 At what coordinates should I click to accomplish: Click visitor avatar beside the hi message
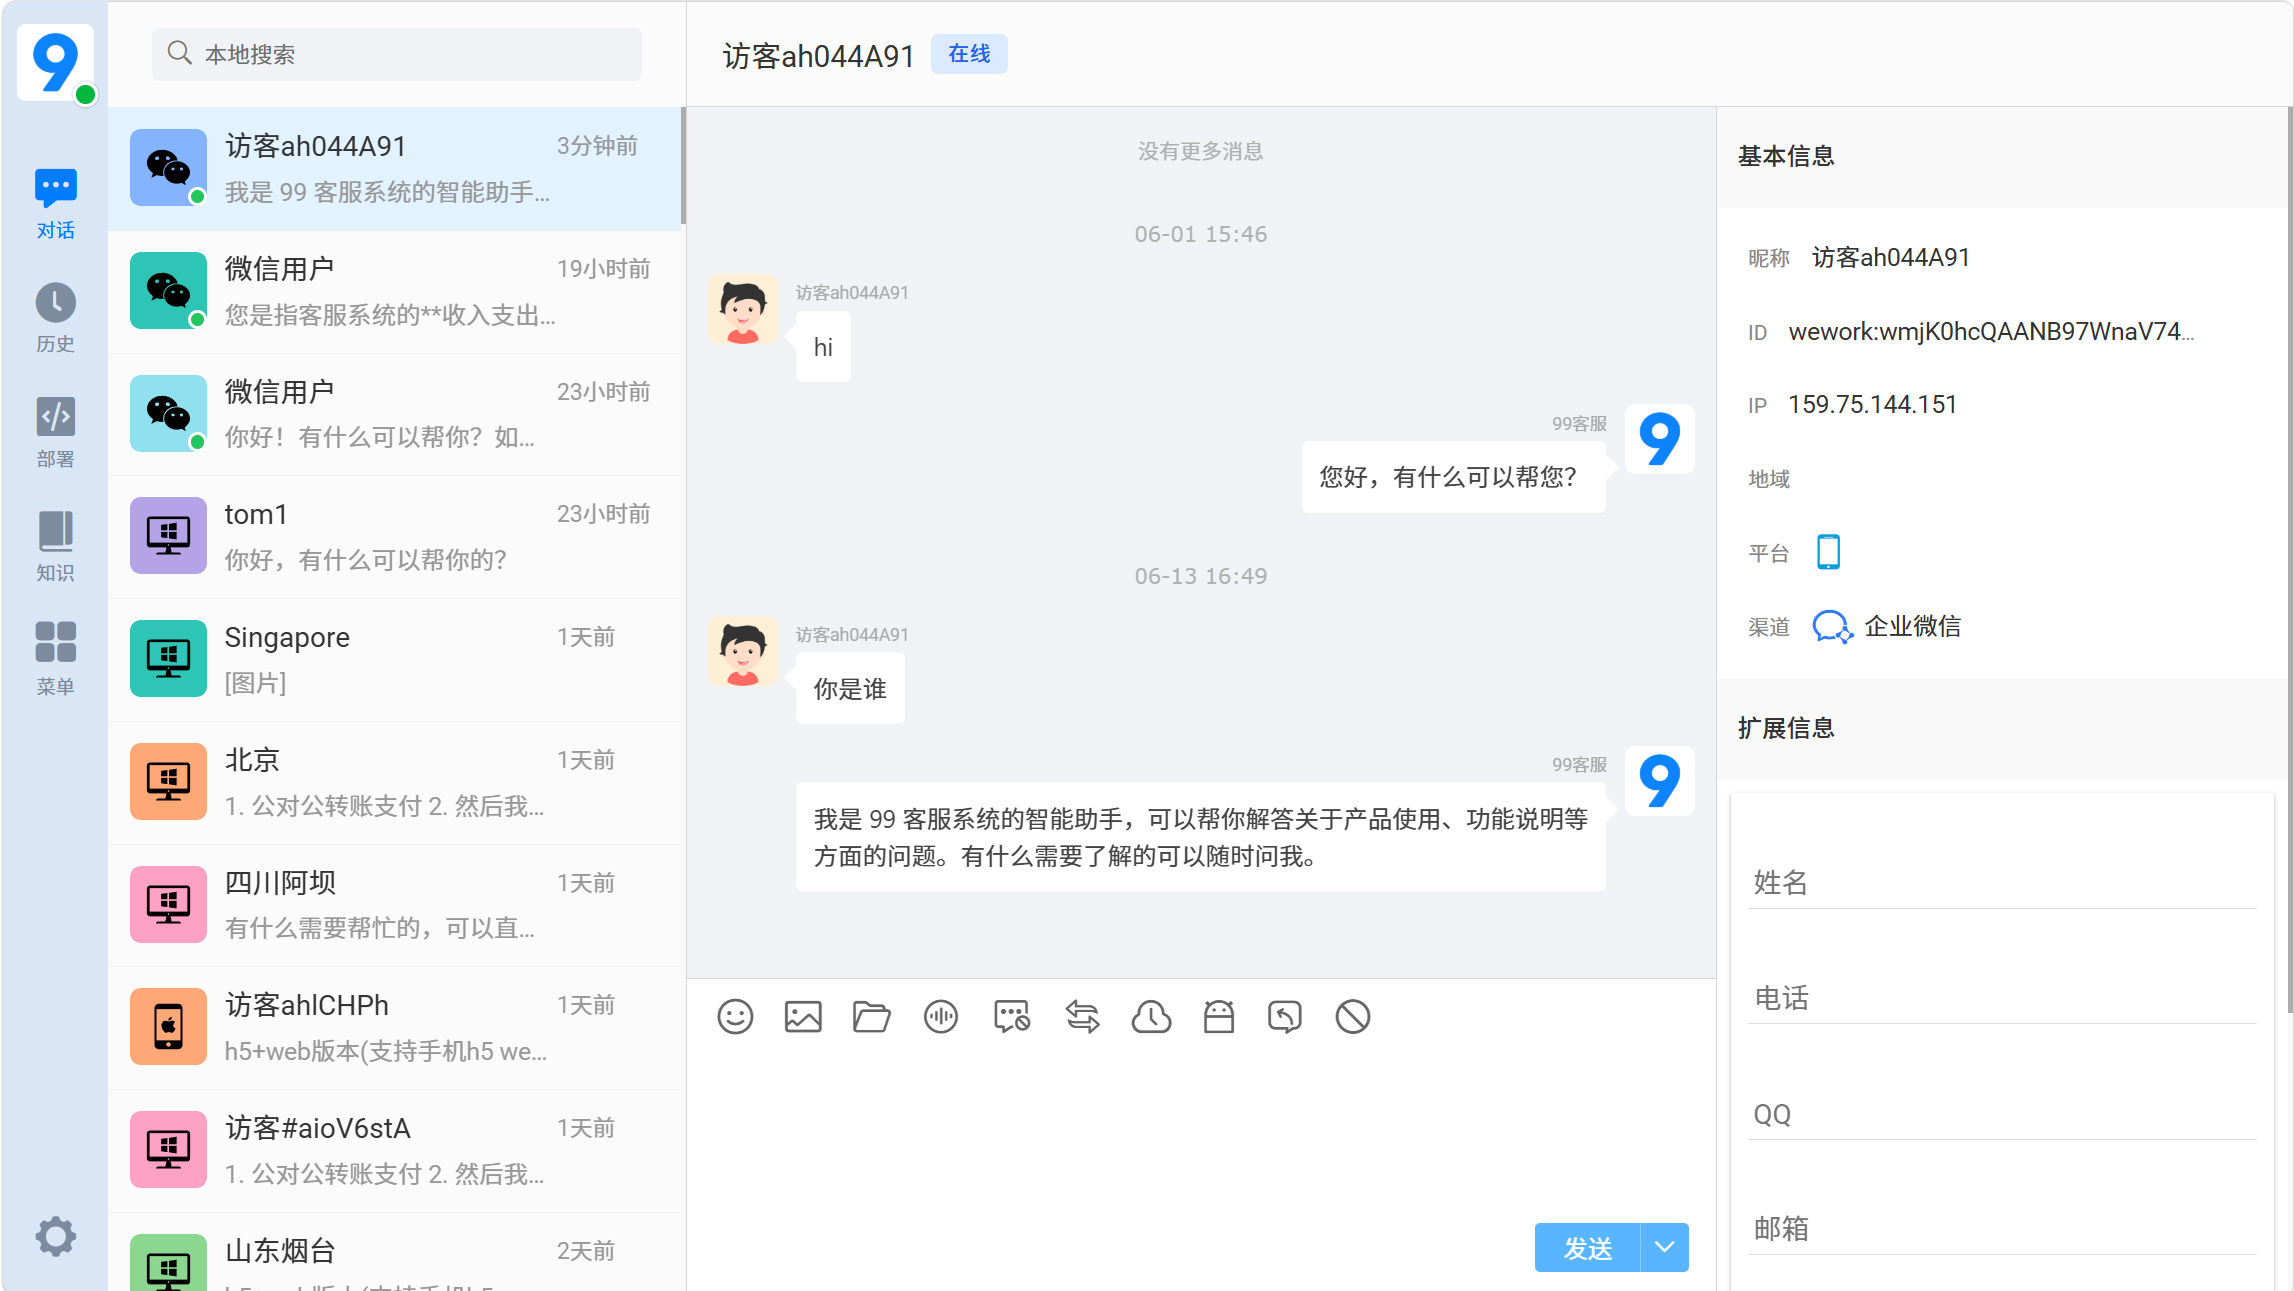743,310
